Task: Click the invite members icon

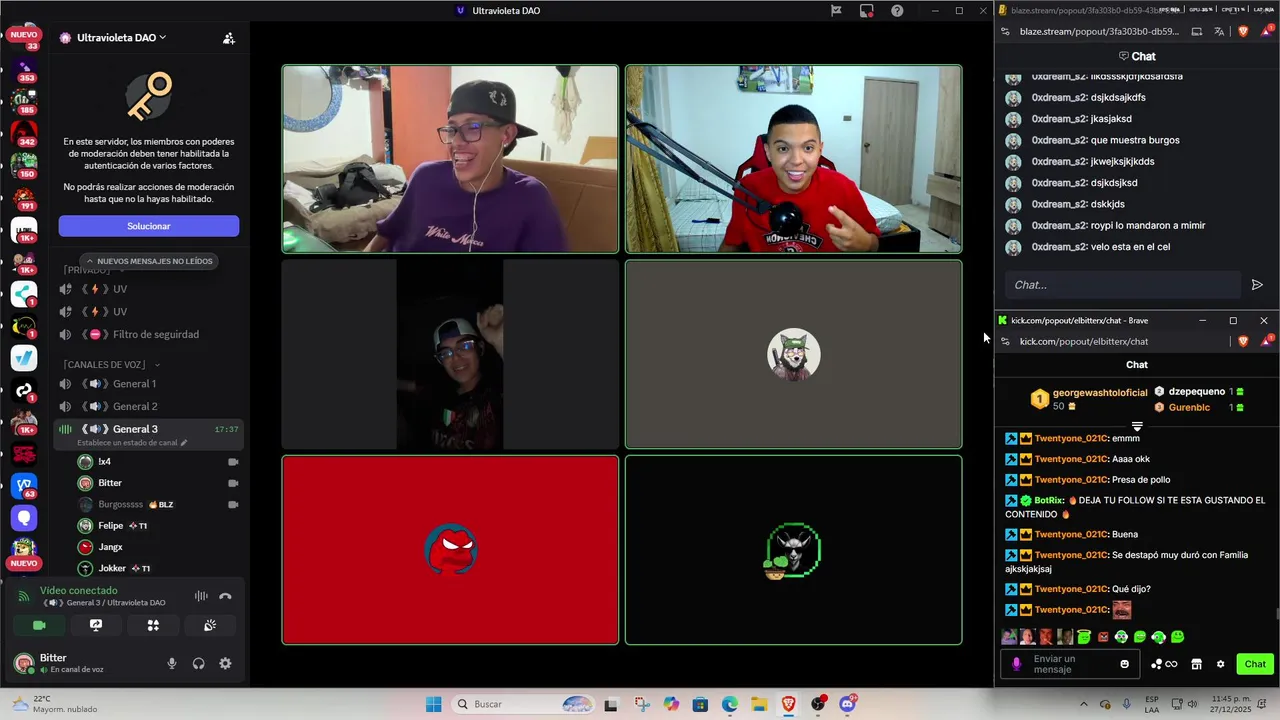Action: 229,38
